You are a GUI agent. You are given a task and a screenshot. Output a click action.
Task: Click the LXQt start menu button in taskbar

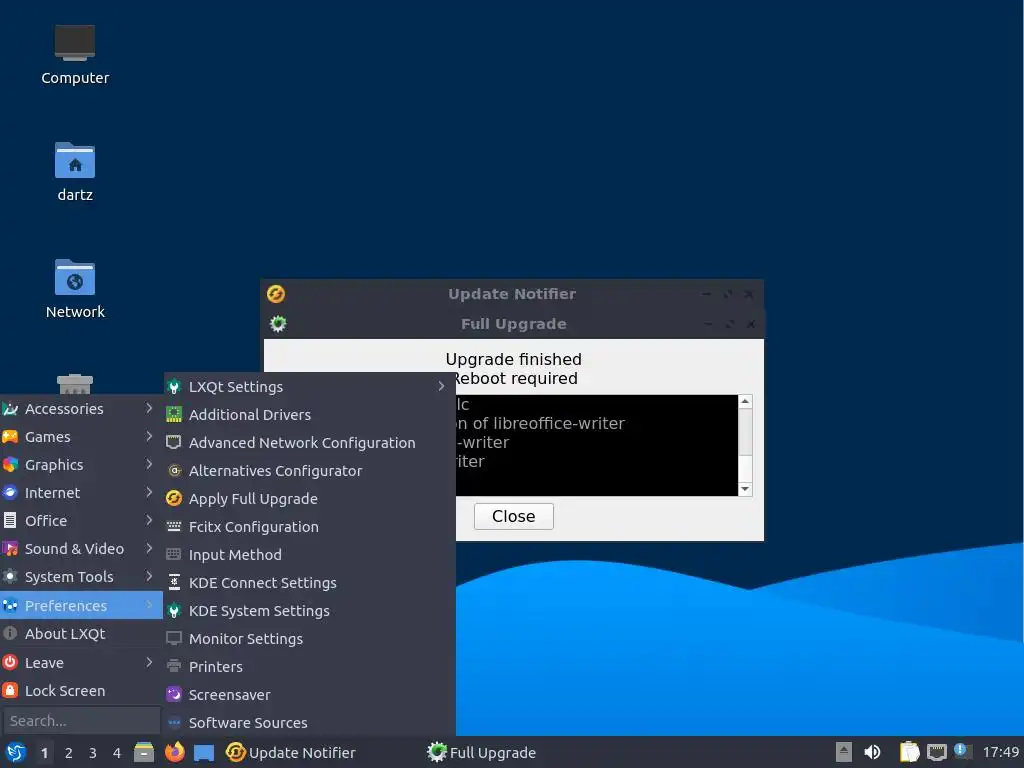coord(16,752)
